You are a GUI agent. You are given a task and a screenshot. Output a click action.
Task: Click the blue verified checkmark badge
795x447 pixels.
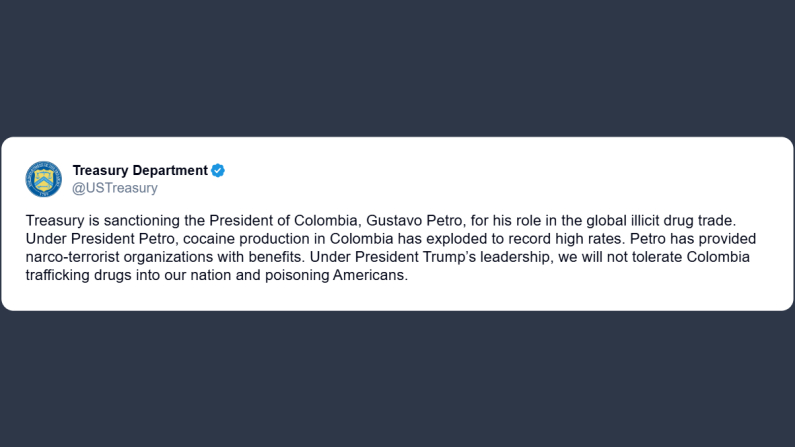(218, 170)
